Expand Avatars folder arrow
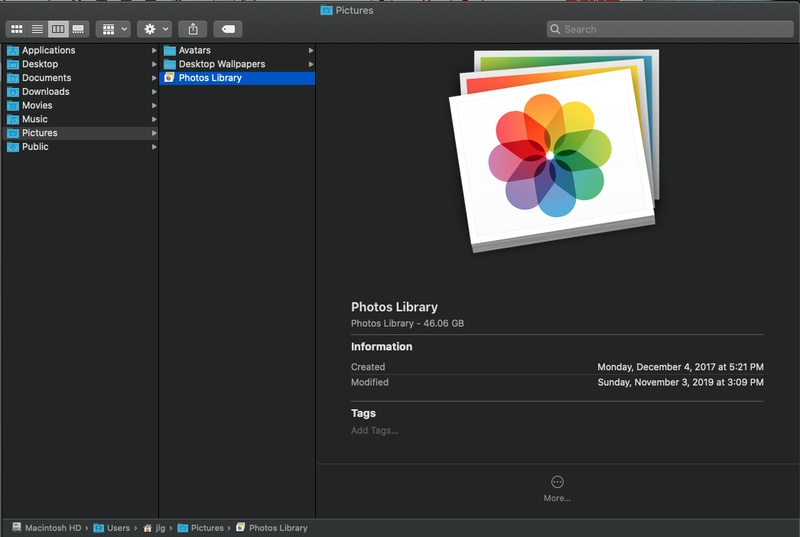The width and height of the screenshot is (800, 537). pos(311,50)
